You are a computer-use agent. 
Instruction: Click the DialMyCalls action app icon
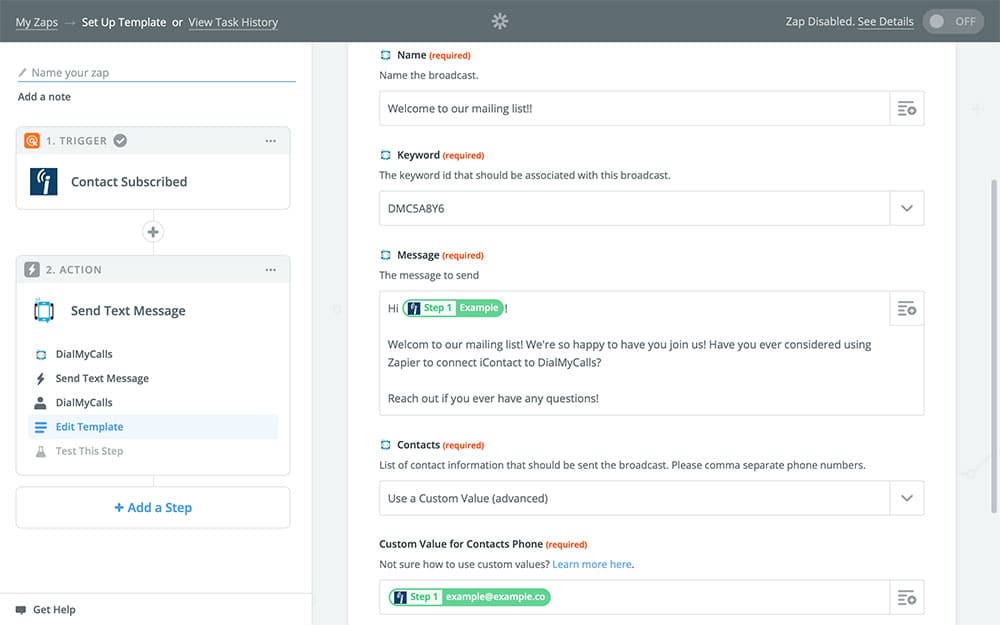coord(44,311)
